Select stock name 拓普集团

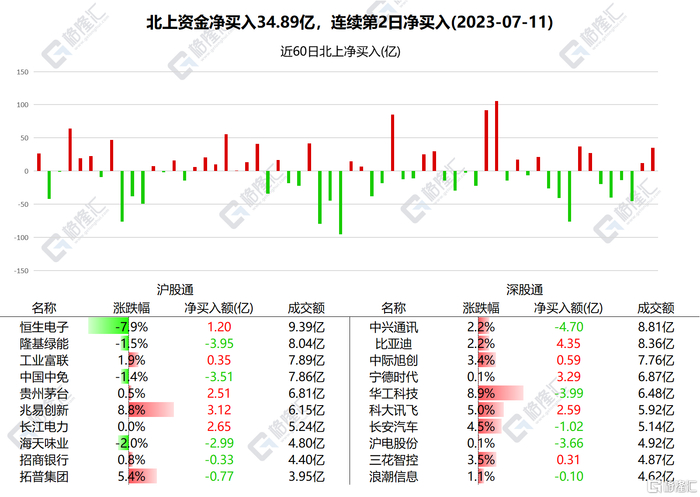point(44,476)
